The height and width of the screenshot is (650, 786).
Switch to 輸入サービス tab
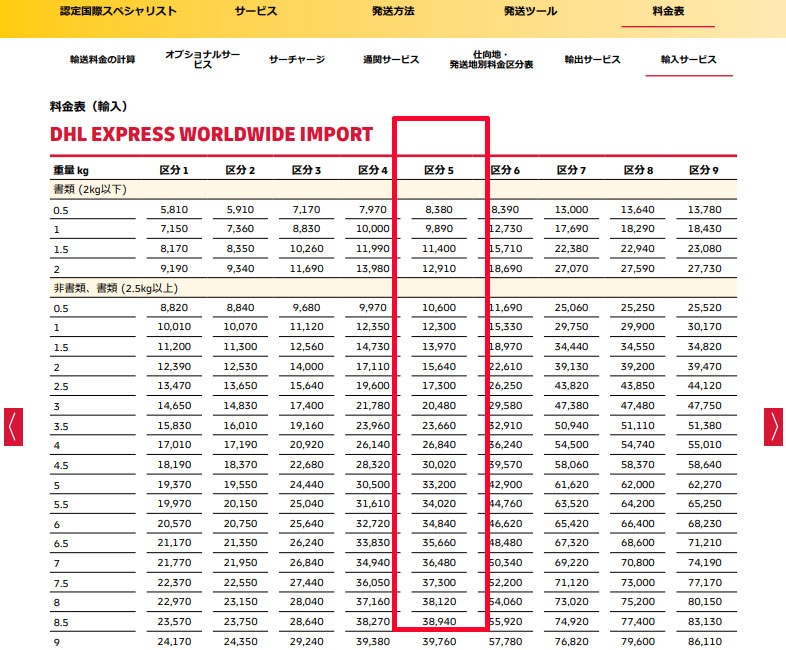(x=689, y=60)
